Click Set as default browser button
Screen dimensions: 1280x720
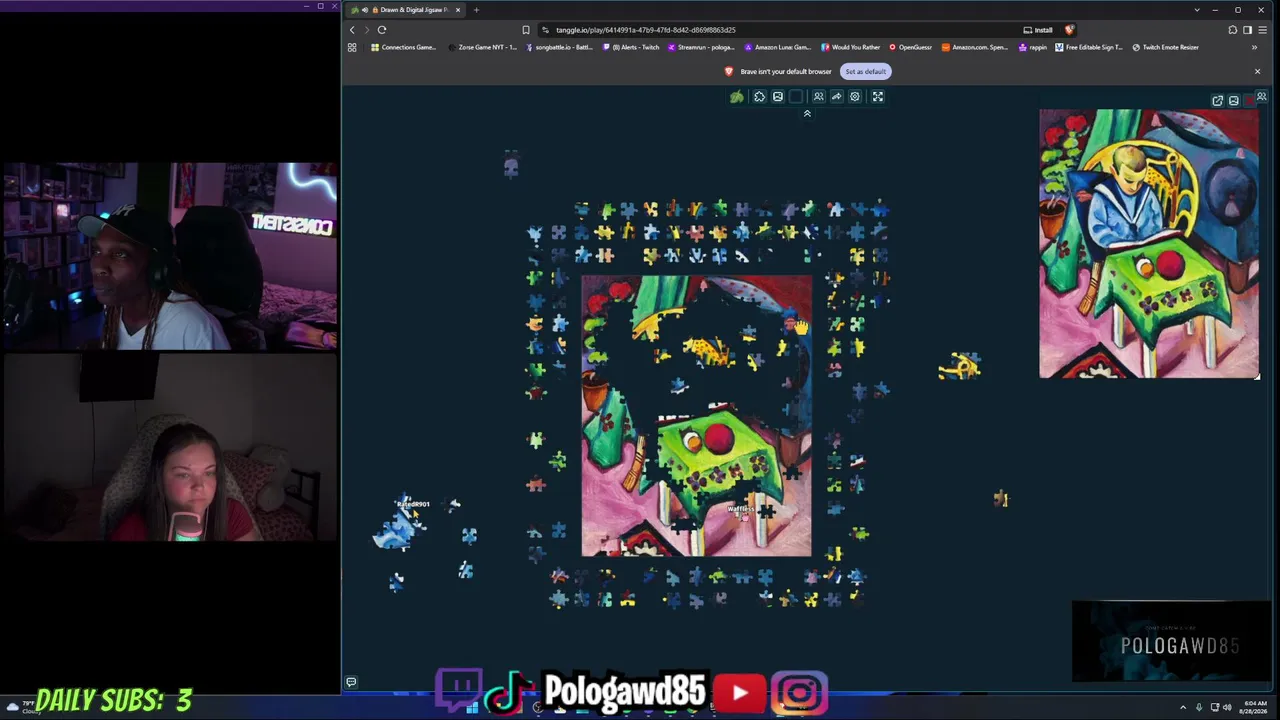[866, 72]
